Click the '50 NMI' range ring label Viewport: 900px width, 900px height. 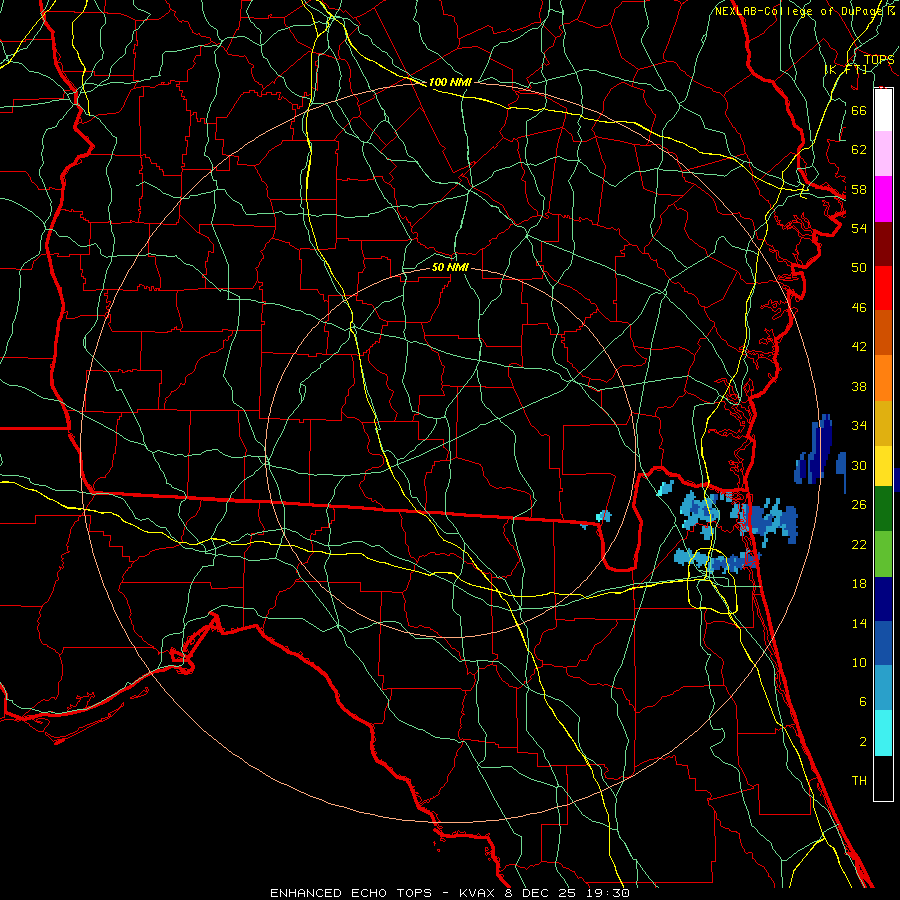(450, 267)
